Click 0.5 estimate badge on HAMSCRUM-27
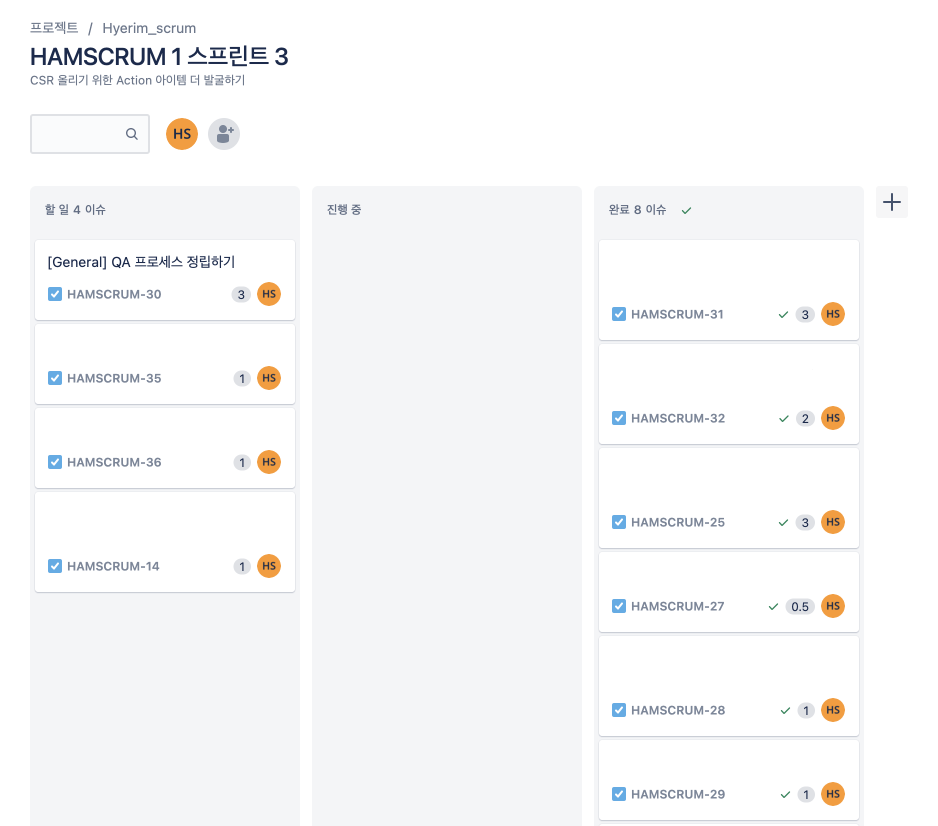This screenshot has height=826, width=938. (x=800, y=606)
